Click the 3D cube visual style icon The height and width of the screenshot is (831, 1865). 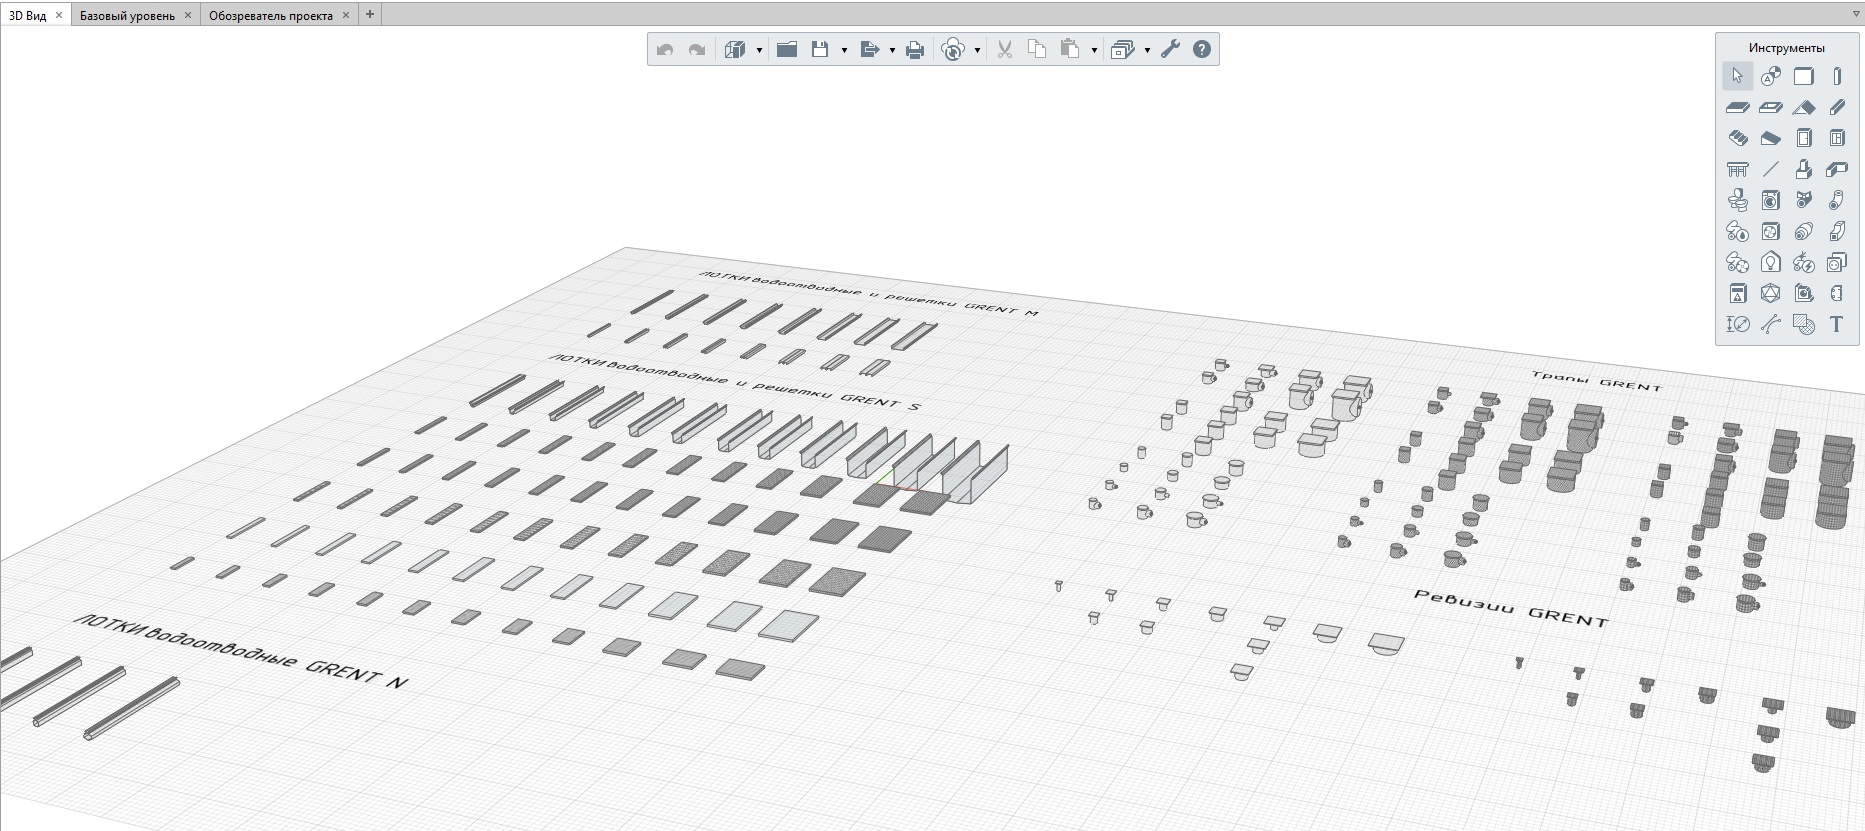coord(735,50)
